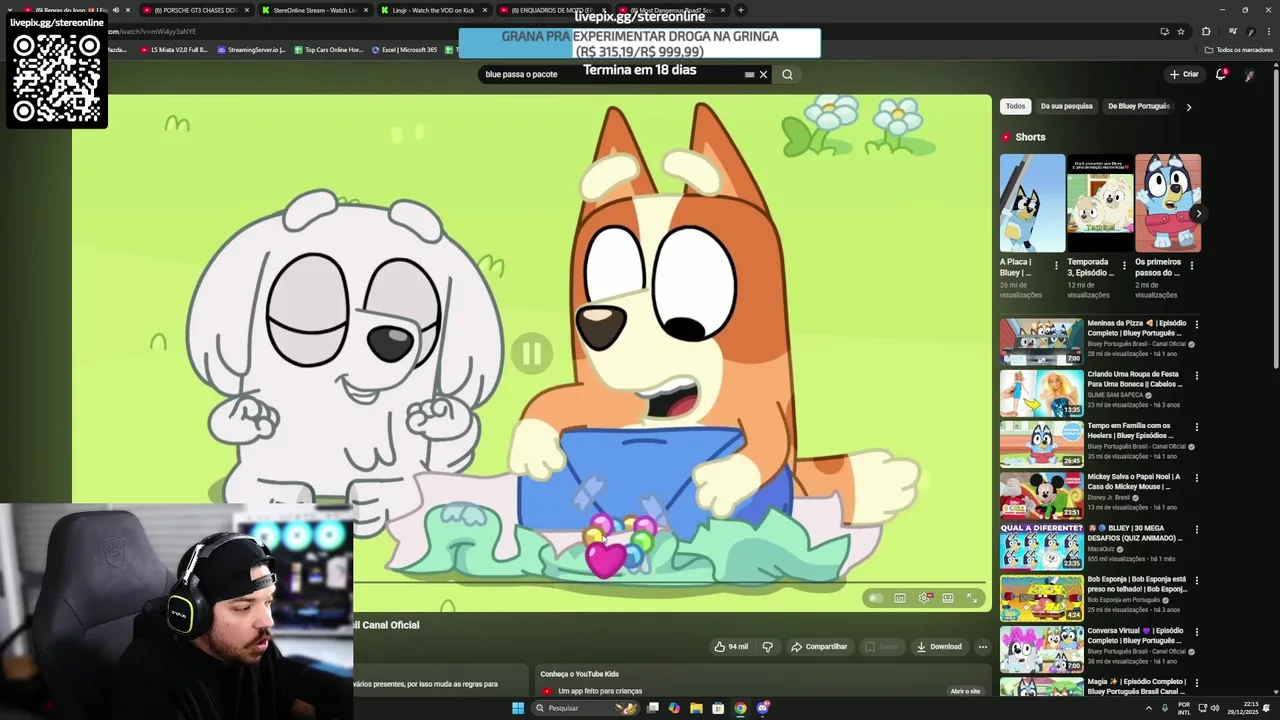Open options for 'Mickey Salva o Papai Noel'

click(x=1196, y=478)
